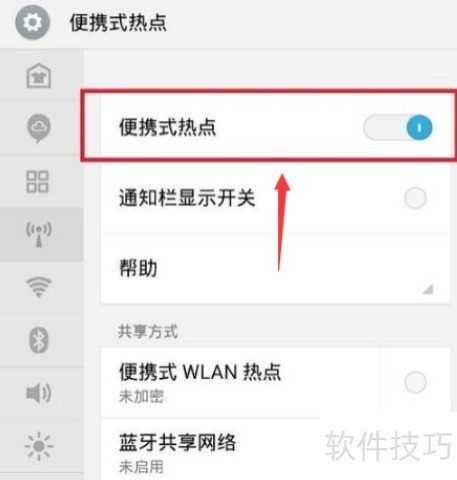Click the 未加密 status text
Screen dimensions: 457x480
[x=141, y=396]
